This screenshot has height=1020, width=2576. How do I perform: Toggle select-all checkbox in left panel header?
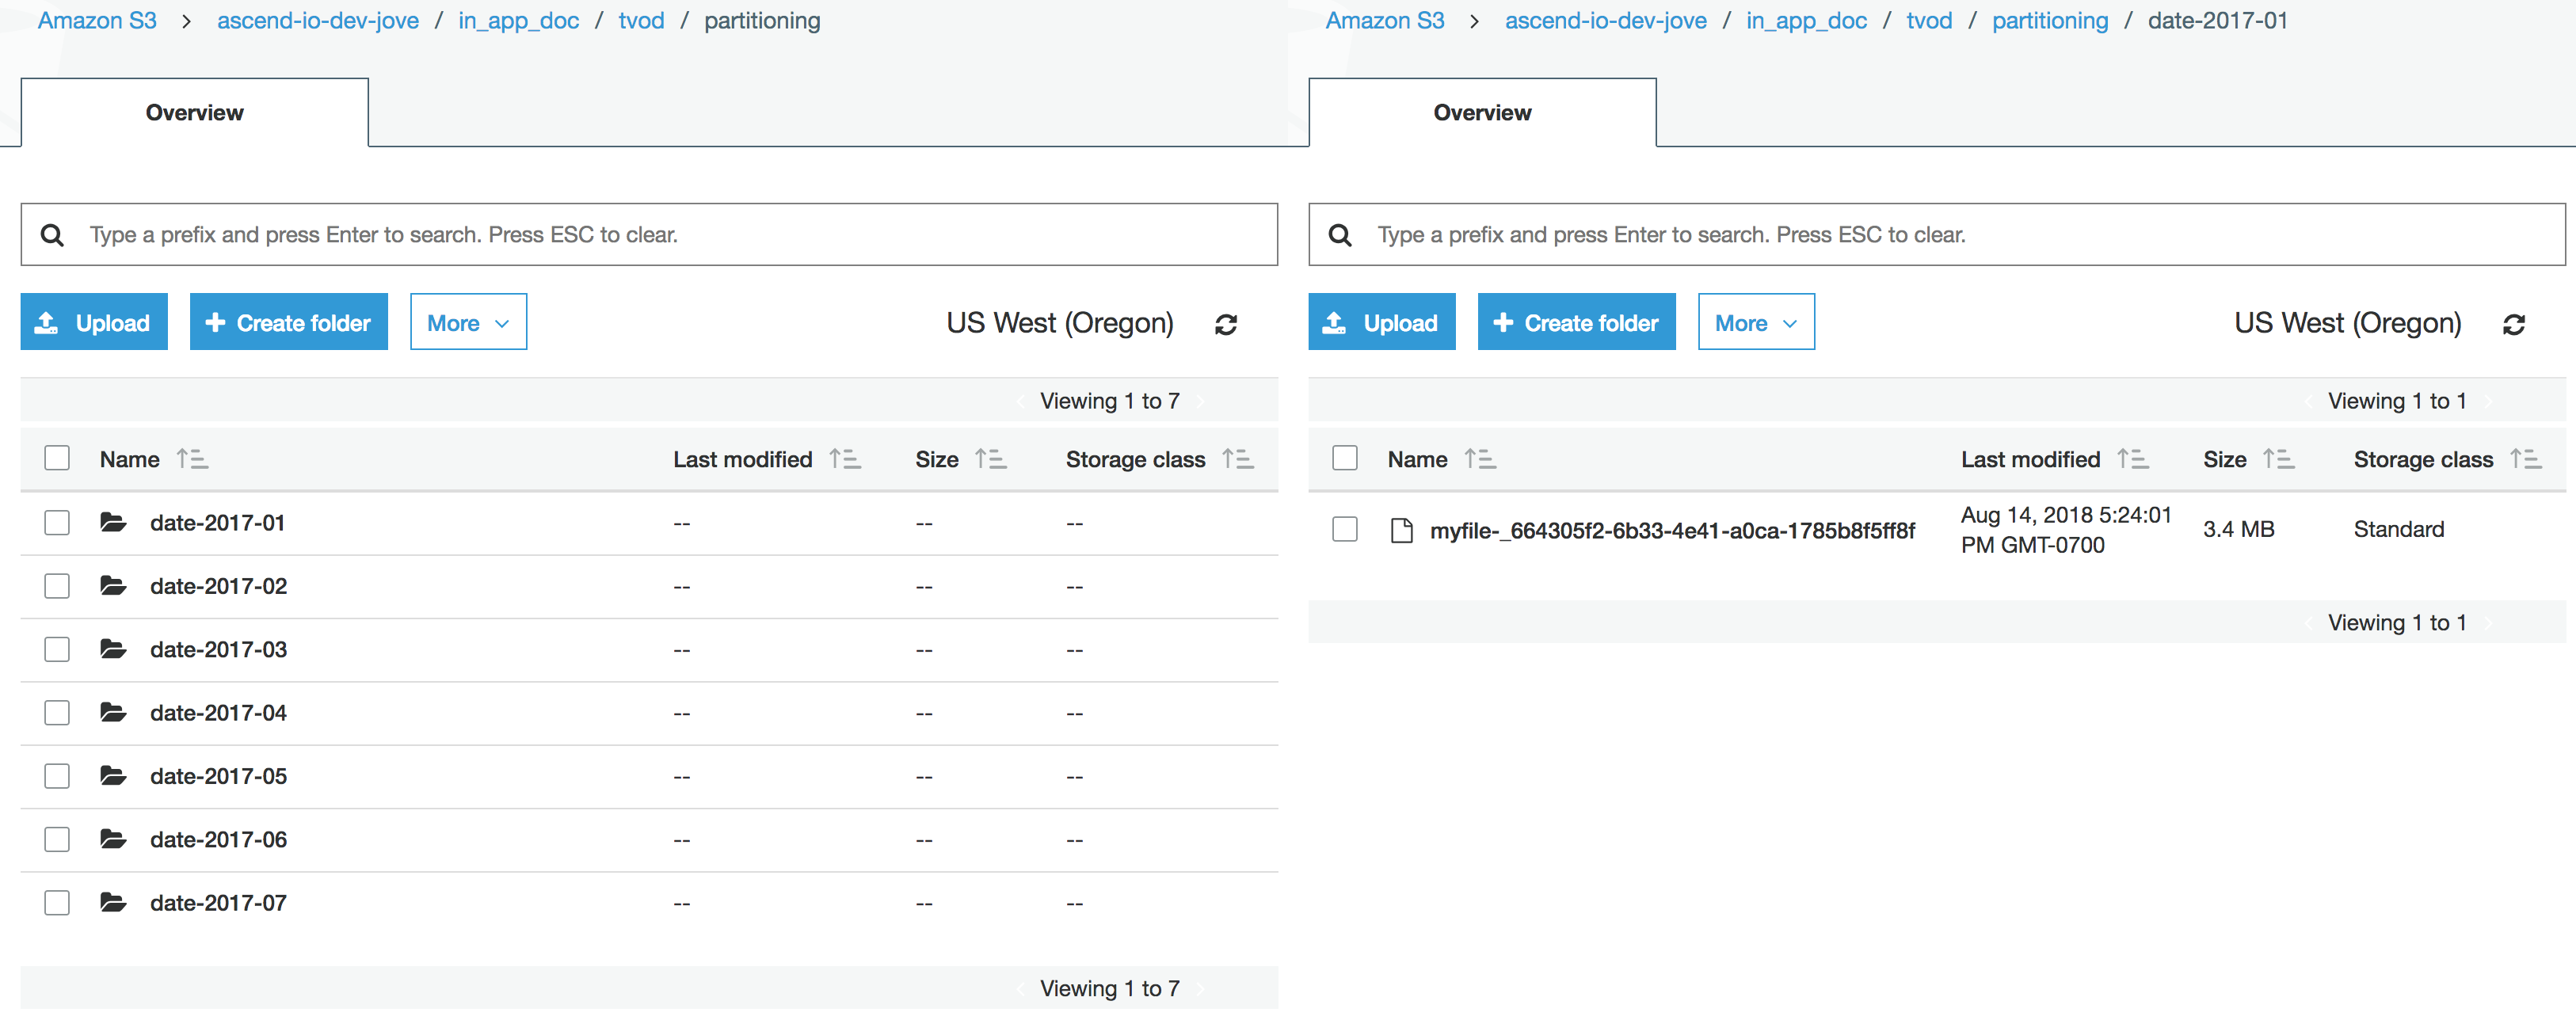(x=57, y=458)
